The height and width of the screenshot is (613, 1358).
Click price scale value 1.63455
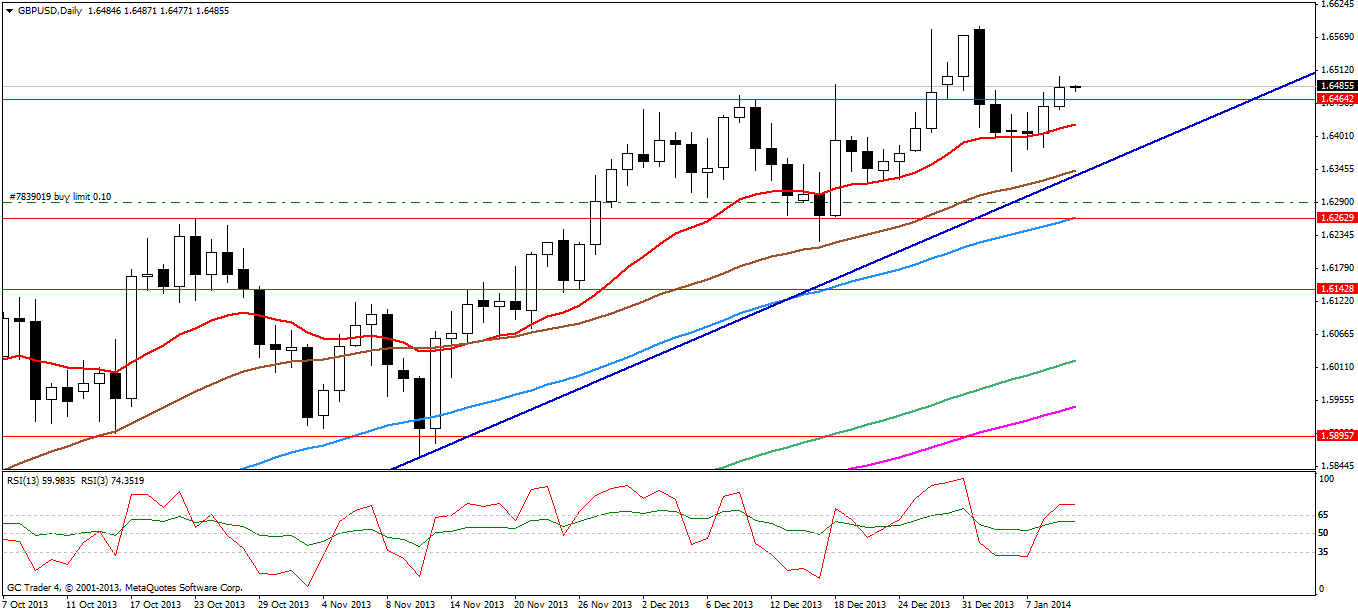tap(1338, 169)
